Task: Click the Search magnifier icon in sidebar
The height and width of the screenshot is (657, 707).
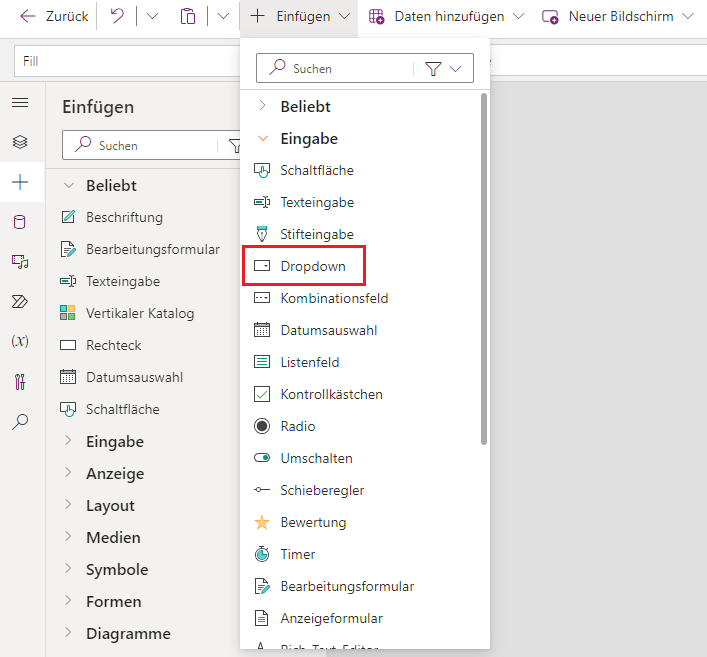Action: pos(20,421)
